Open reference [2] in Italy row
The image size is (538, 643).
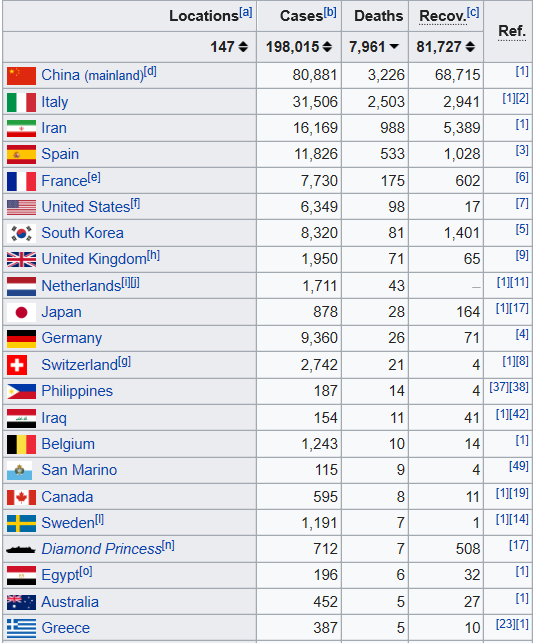tap(522, 98)
